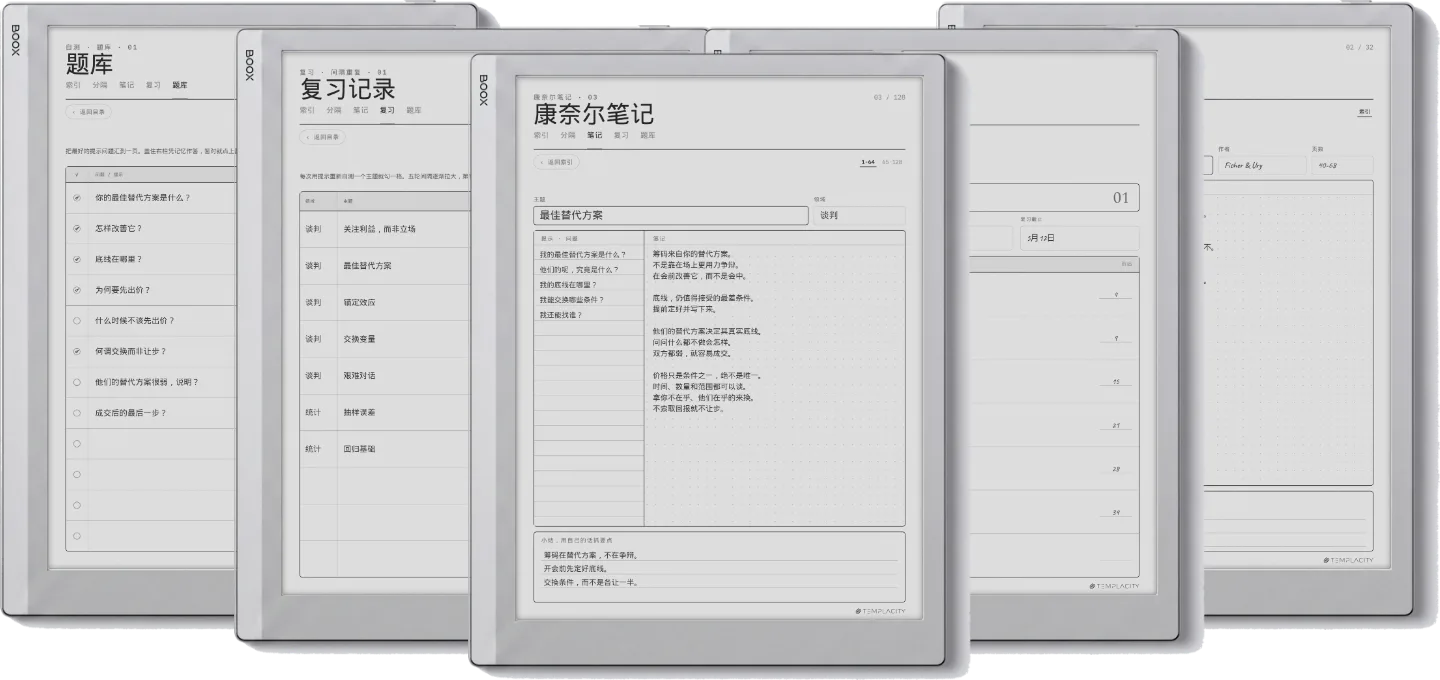Switch to 分隔 tab on 题库 page
The height and width of the screenshot is (680, 1440).
point(99,85)
